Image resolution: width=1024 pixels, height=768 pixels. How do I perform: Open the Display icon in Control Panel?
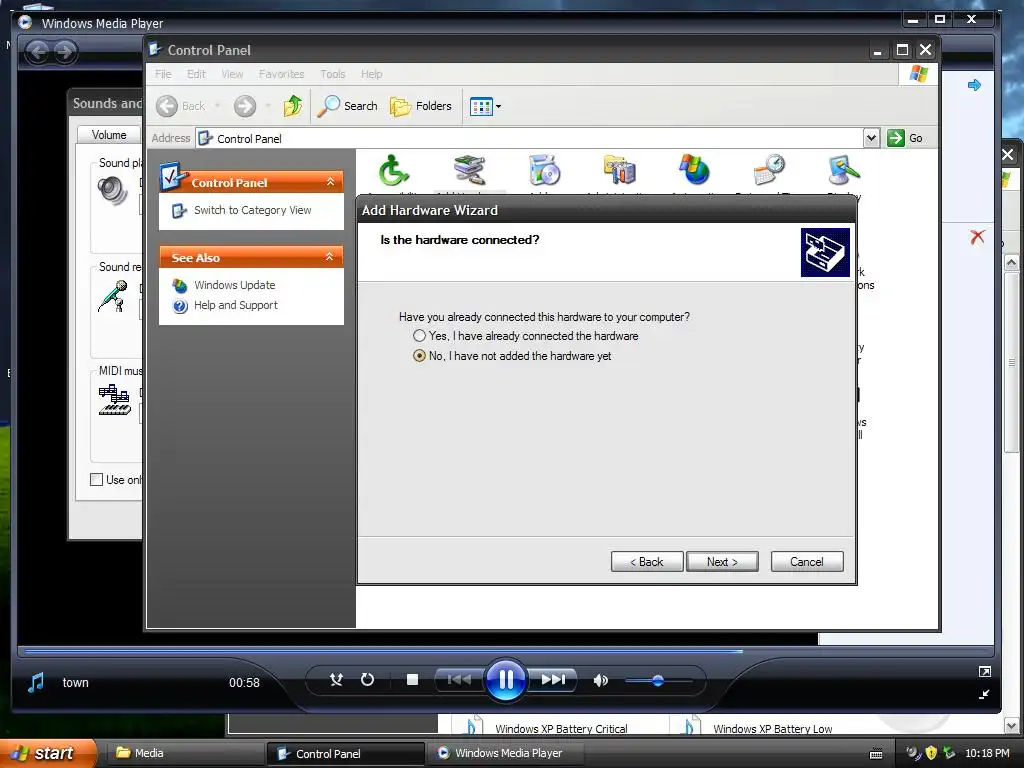coord(844,170)
